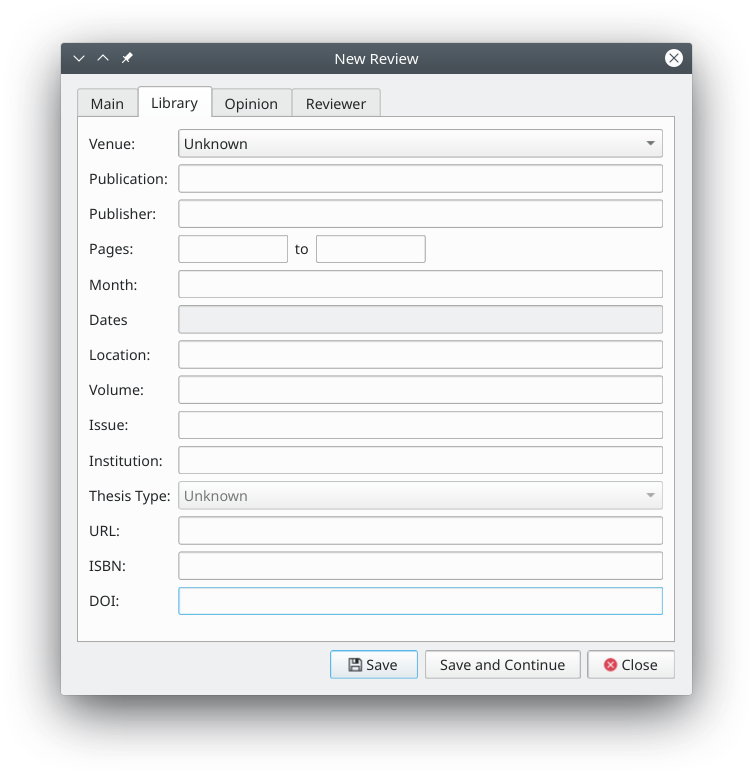Click Save and Continue

pos(503,665)
